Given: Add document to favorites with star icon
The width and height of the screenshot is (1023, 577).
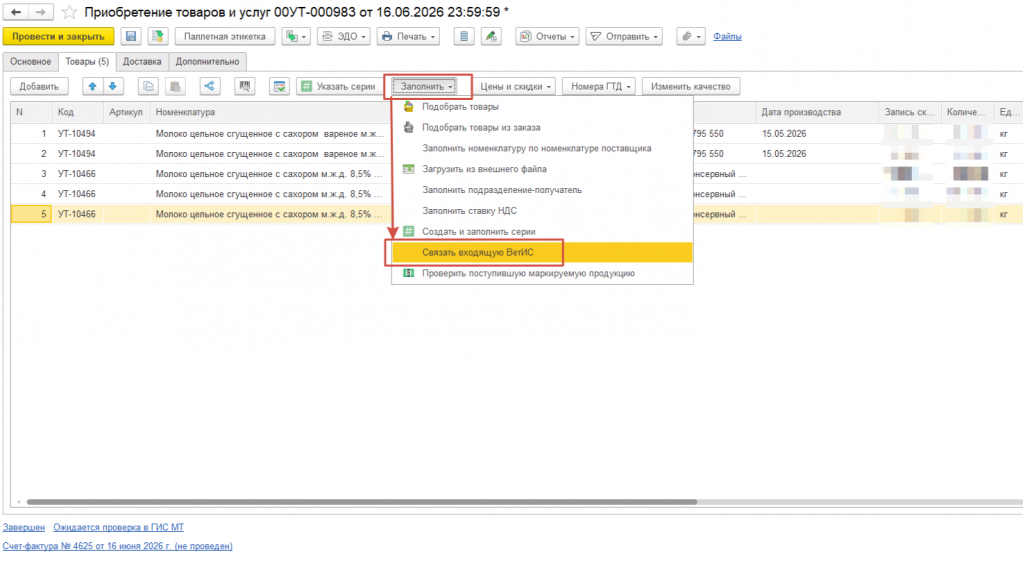Looking at the screenshot, I should [x=69, y=12].
